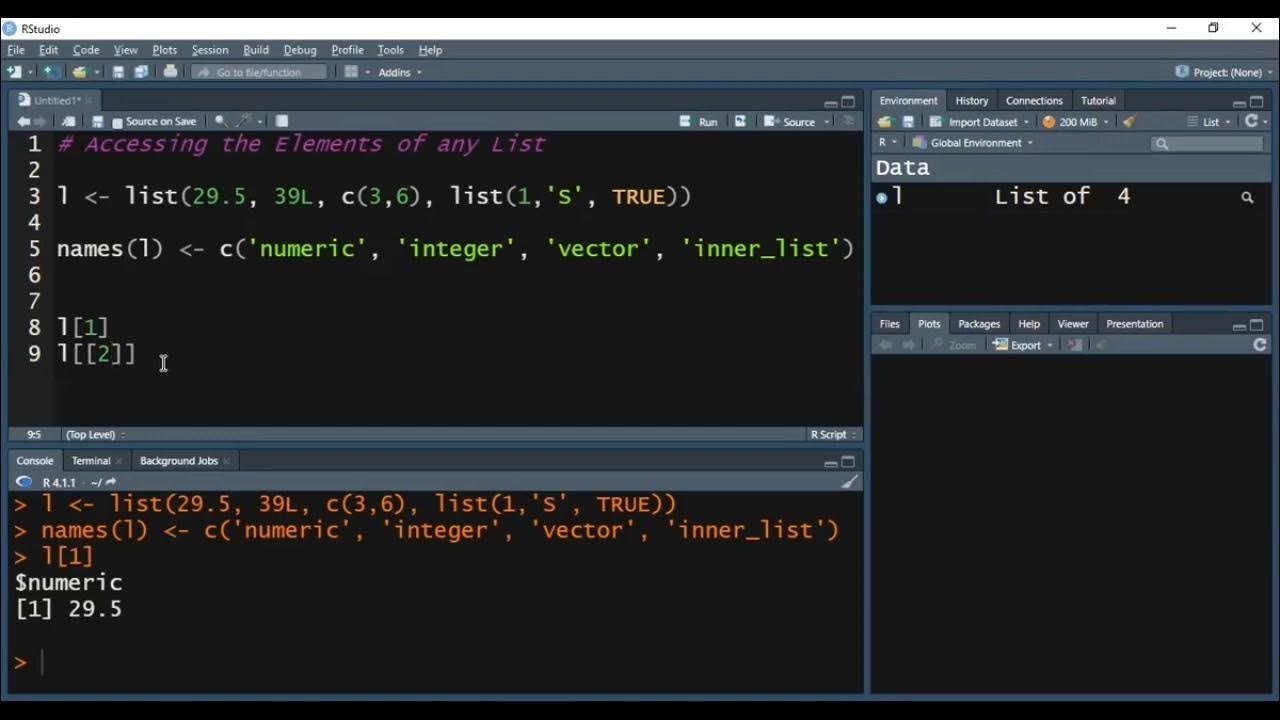The height and width of the screenshot is (720, 1280).
Task: Open the R Script file type selector
Action: [x=833, y=435]
